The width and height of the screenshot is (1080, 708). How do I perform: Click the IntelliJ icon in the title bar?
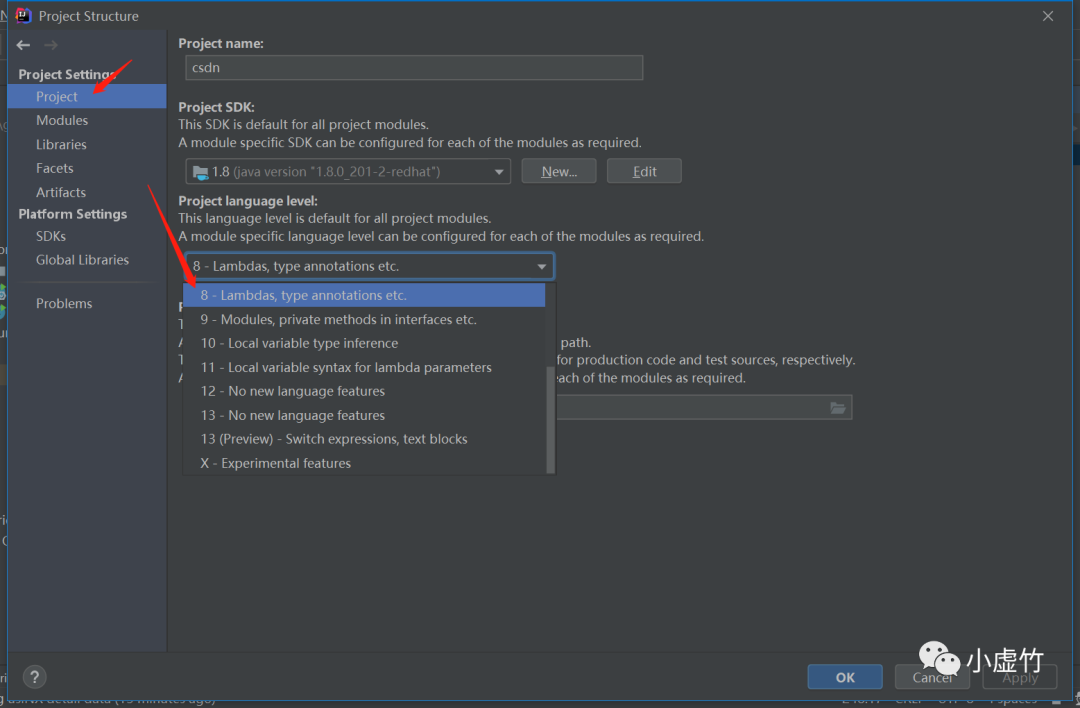tap(23, 16)
